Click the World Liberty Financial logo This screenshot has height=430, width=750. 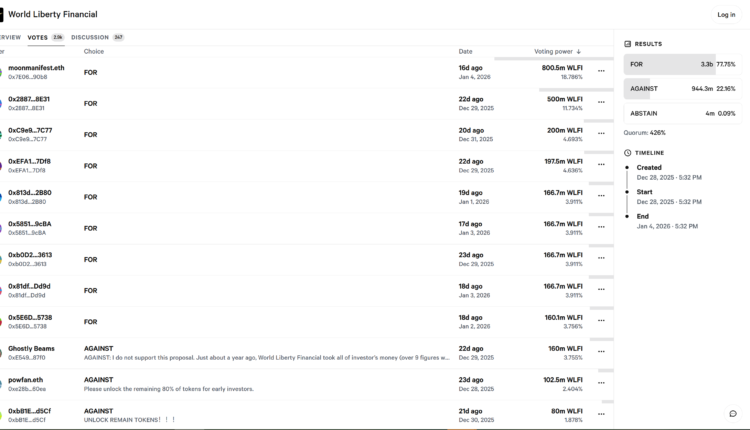point(2,14)
